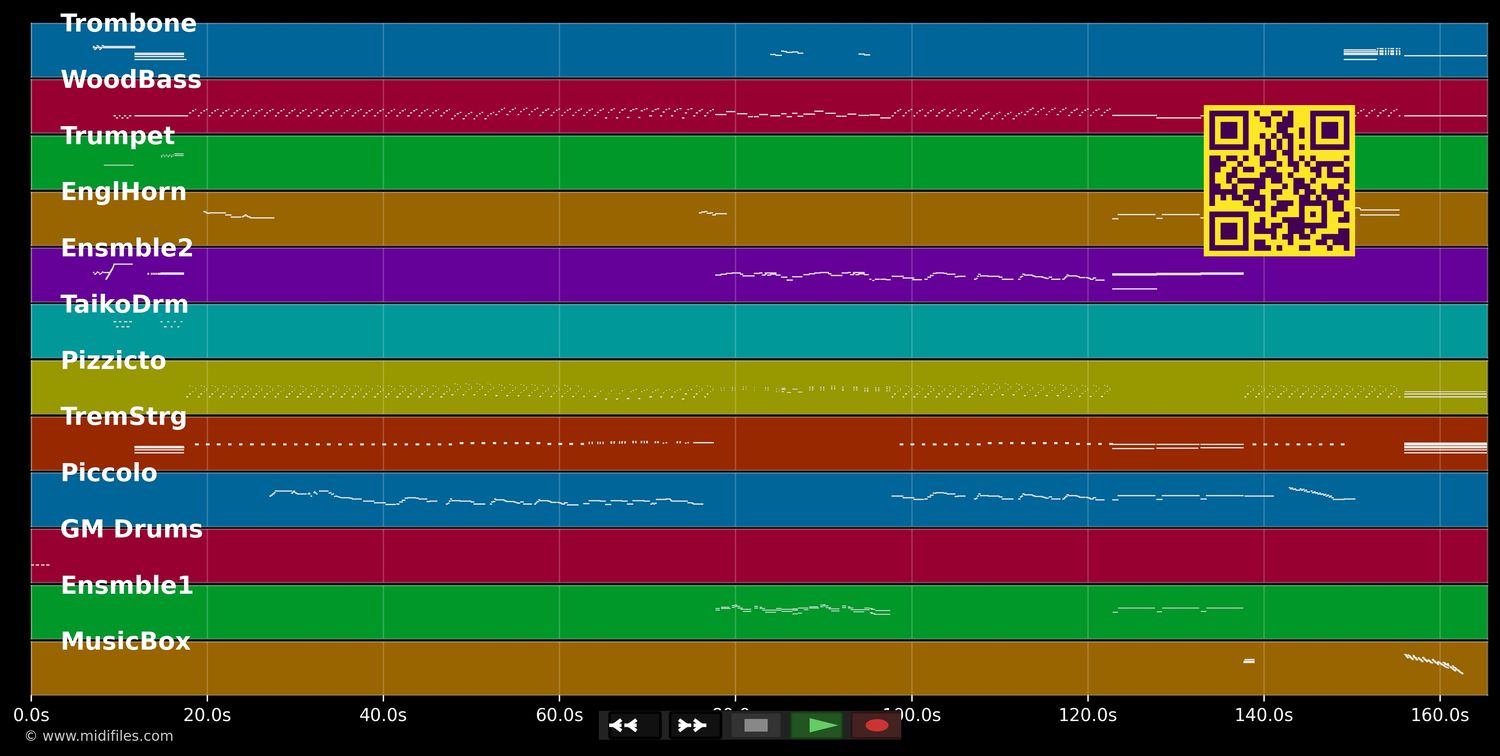Screen dimensions: 1500x756
Task: Click the rewind button
Action: (634, 725)
